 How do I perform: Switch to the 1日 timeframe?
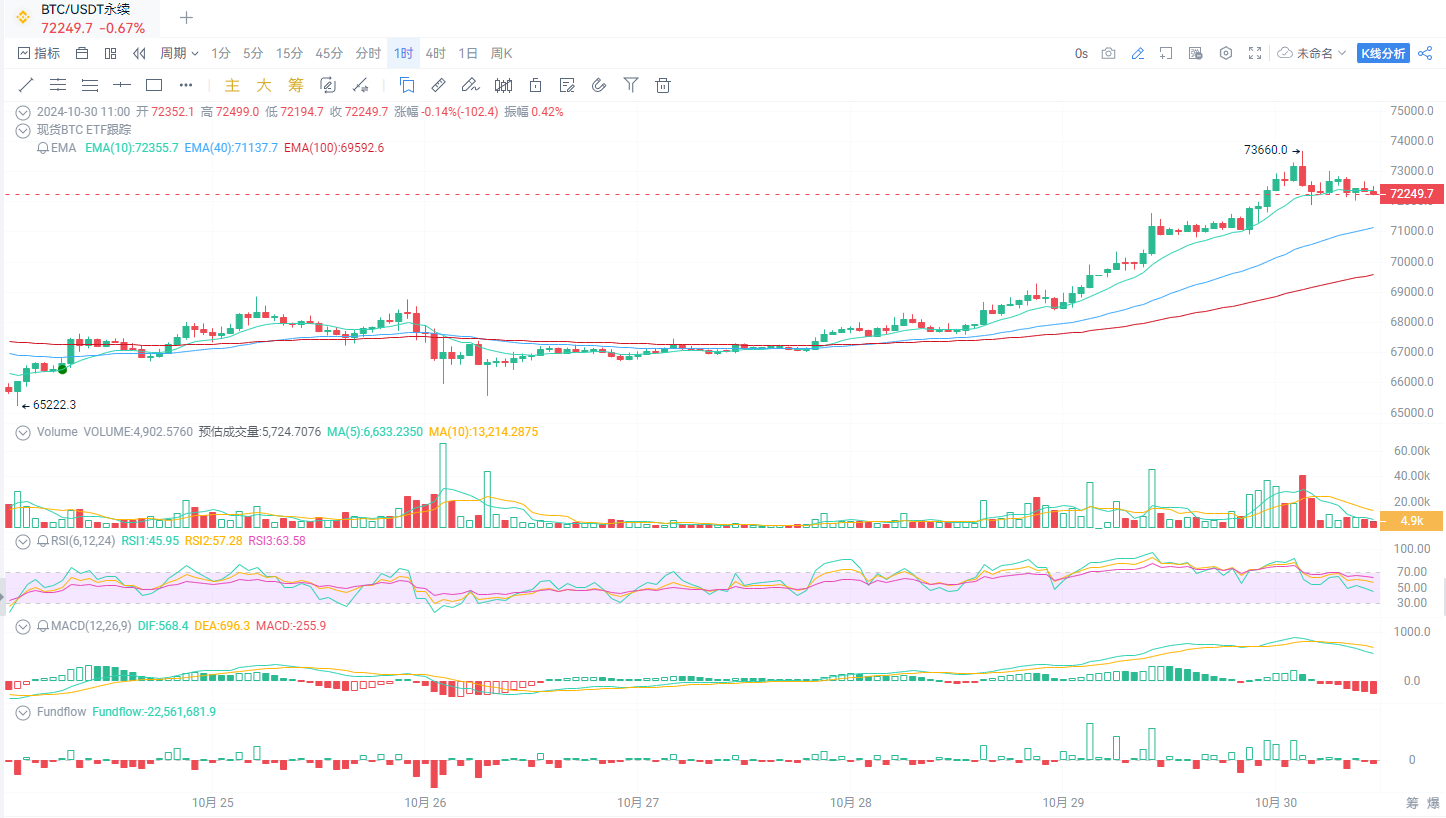tap(468, 53)
